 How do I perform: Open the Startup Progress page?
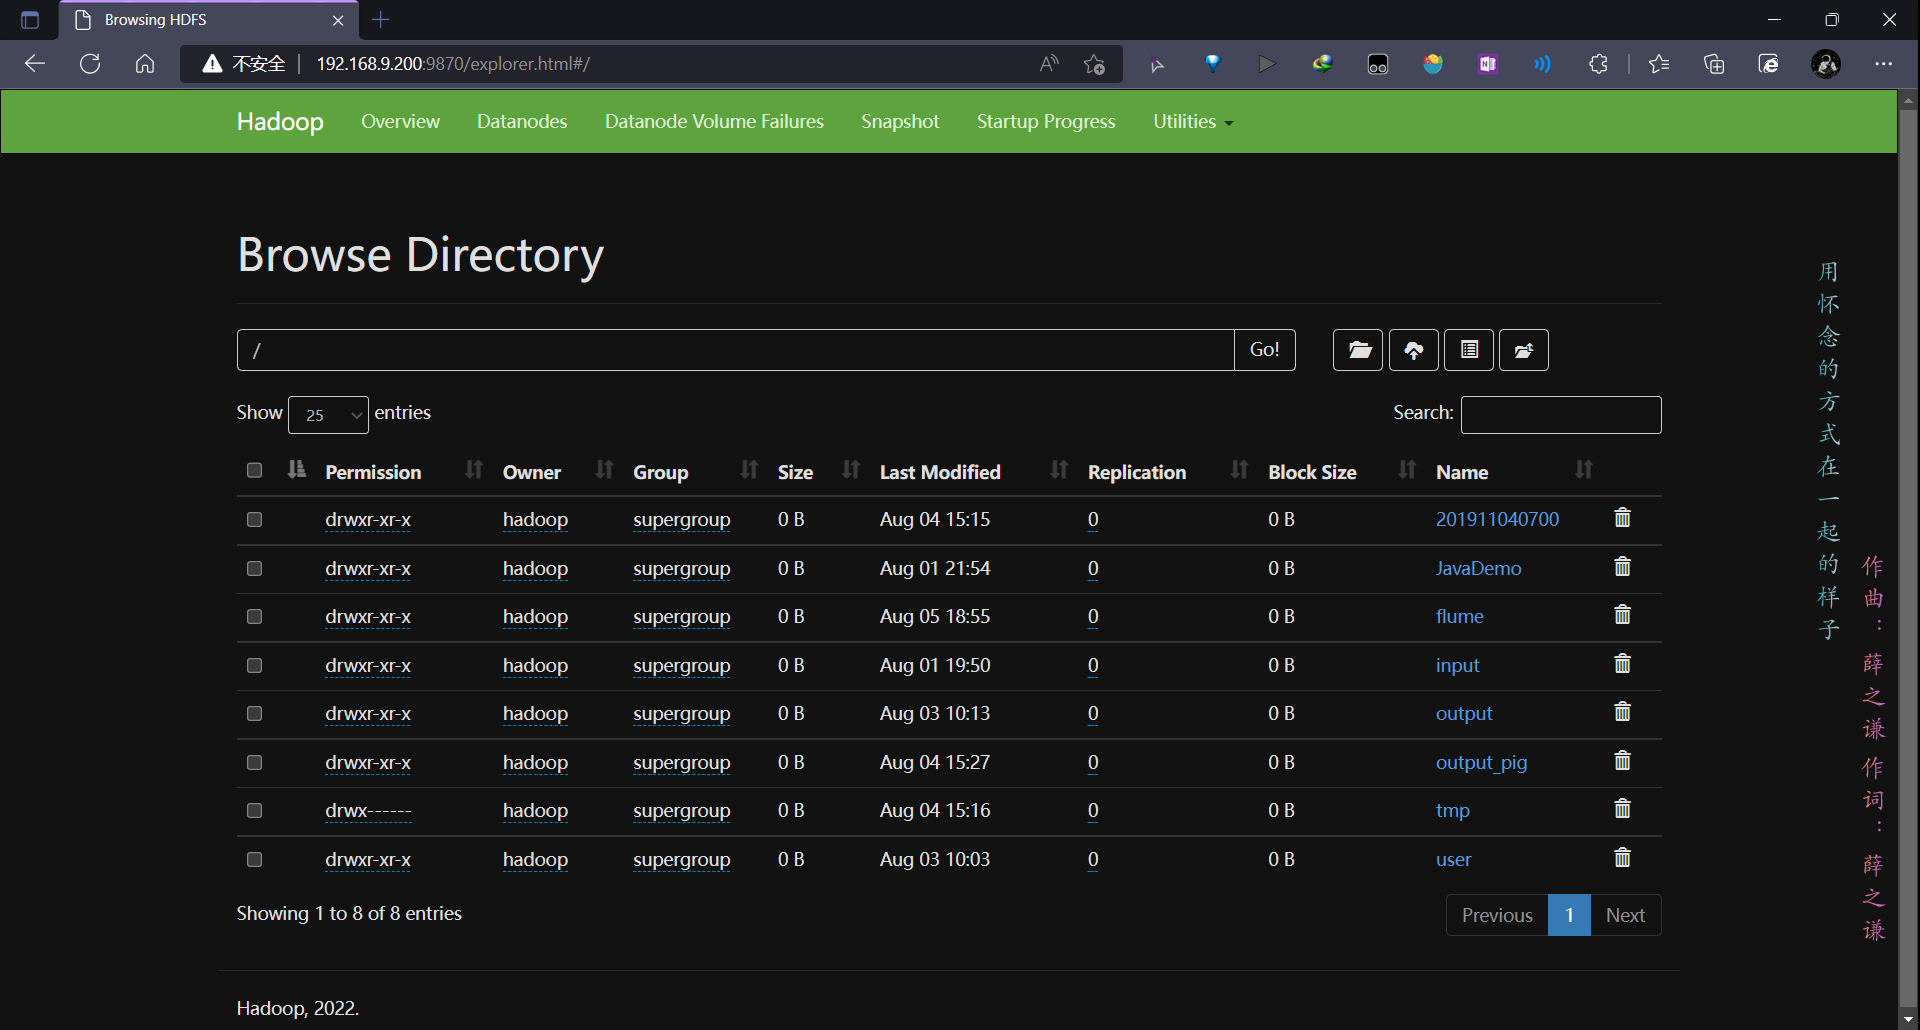pyautogui.click(x=1046, y=121)
